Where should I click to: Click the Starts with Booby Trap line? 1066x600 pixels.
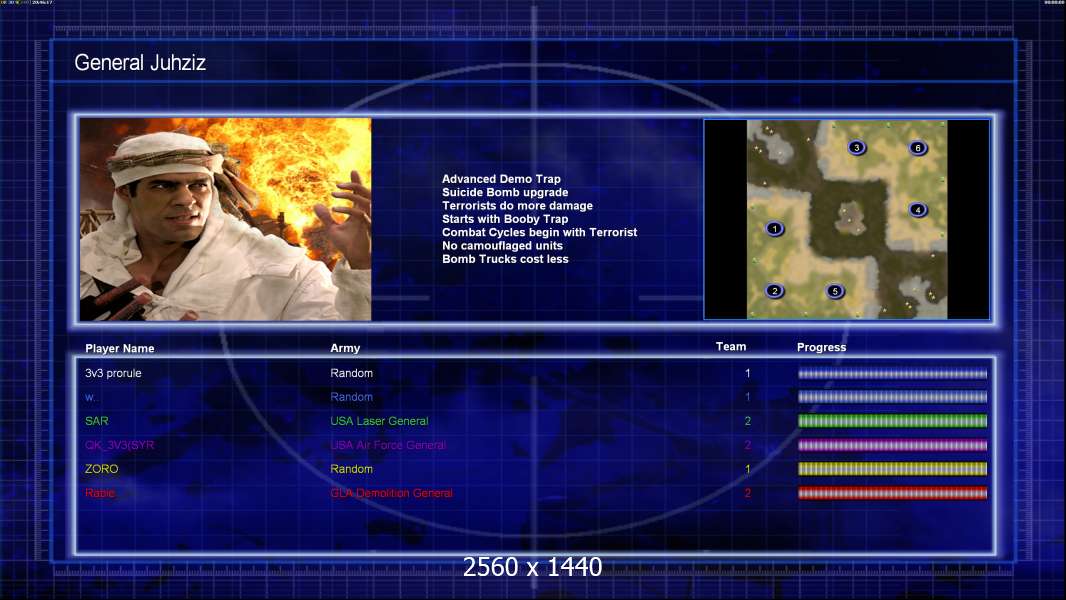coord(505,219)
